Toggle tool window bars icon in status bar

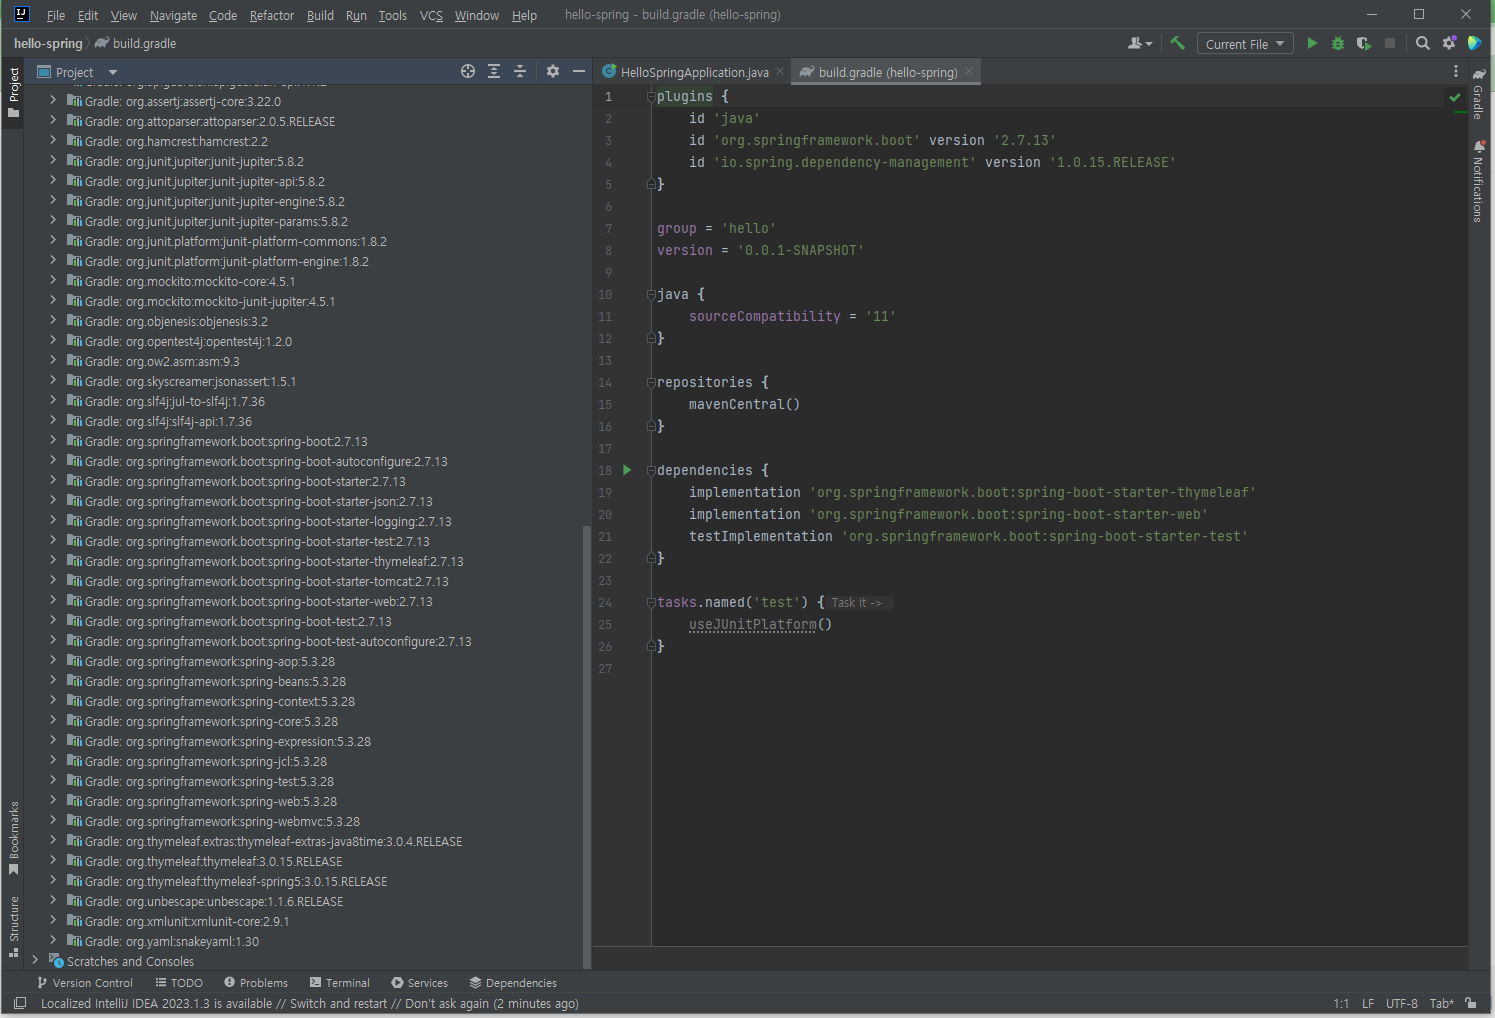click(x=19, y=1003)
